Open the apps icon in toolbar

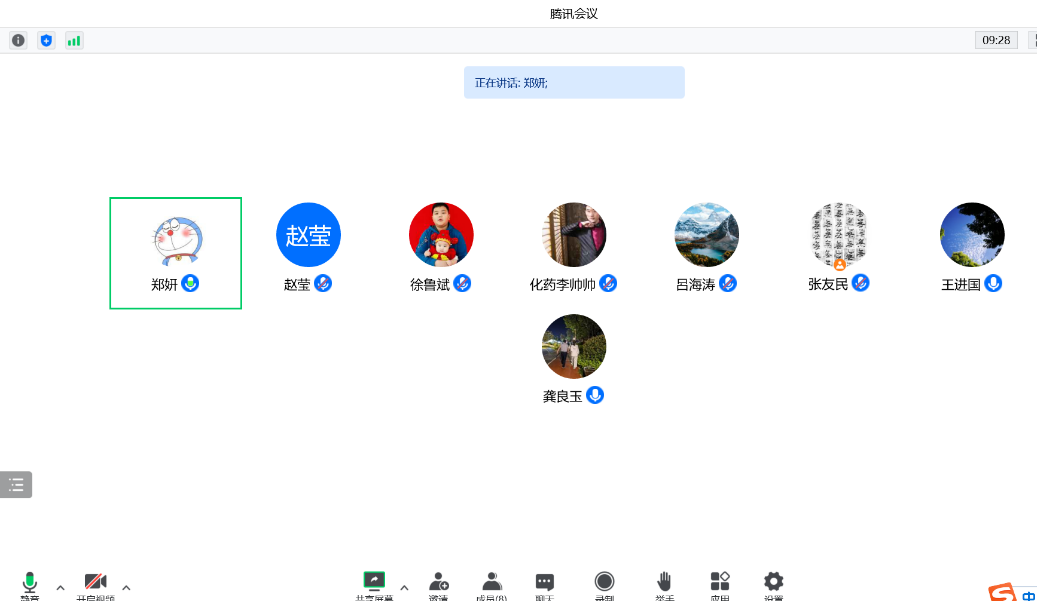click(720, 582)
